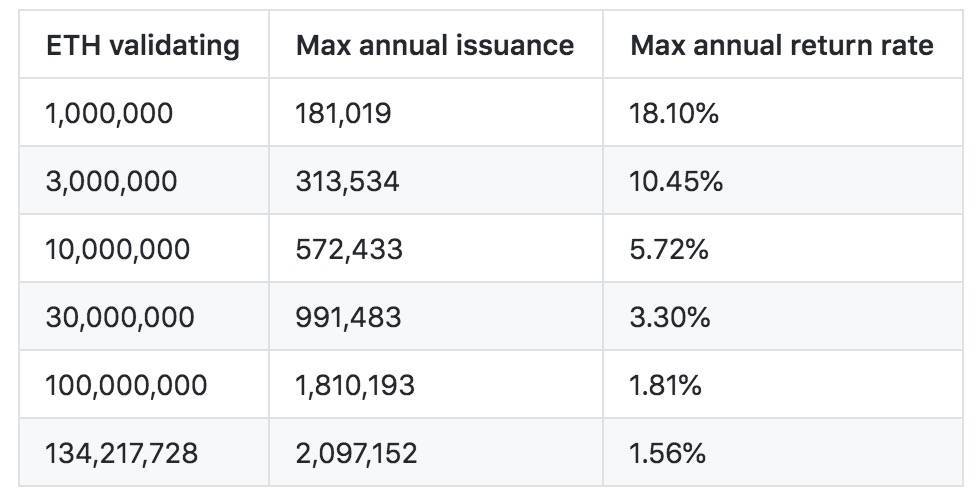This screenshot has height=496, width=978.
Task: Click the 5.72% return rate value
Action: tap(669, 249)
